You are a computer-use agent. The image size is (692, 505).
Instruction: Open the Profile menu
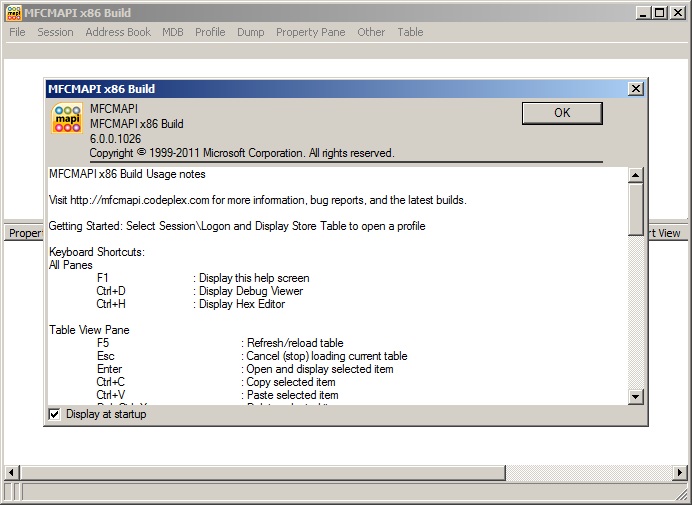pyautogui.click(x=210, y=32)
